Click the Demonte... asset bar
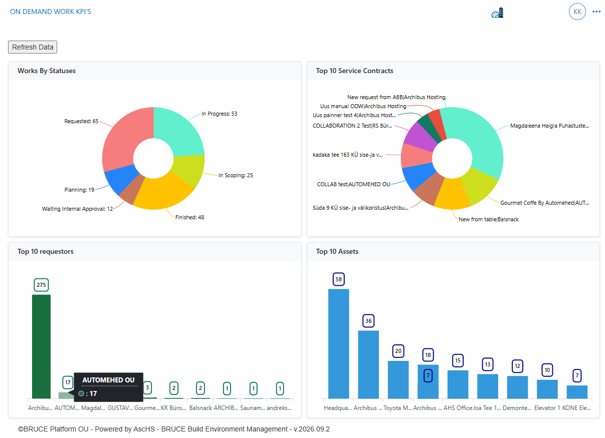This screenshot has width=605, height=438. 517,387
